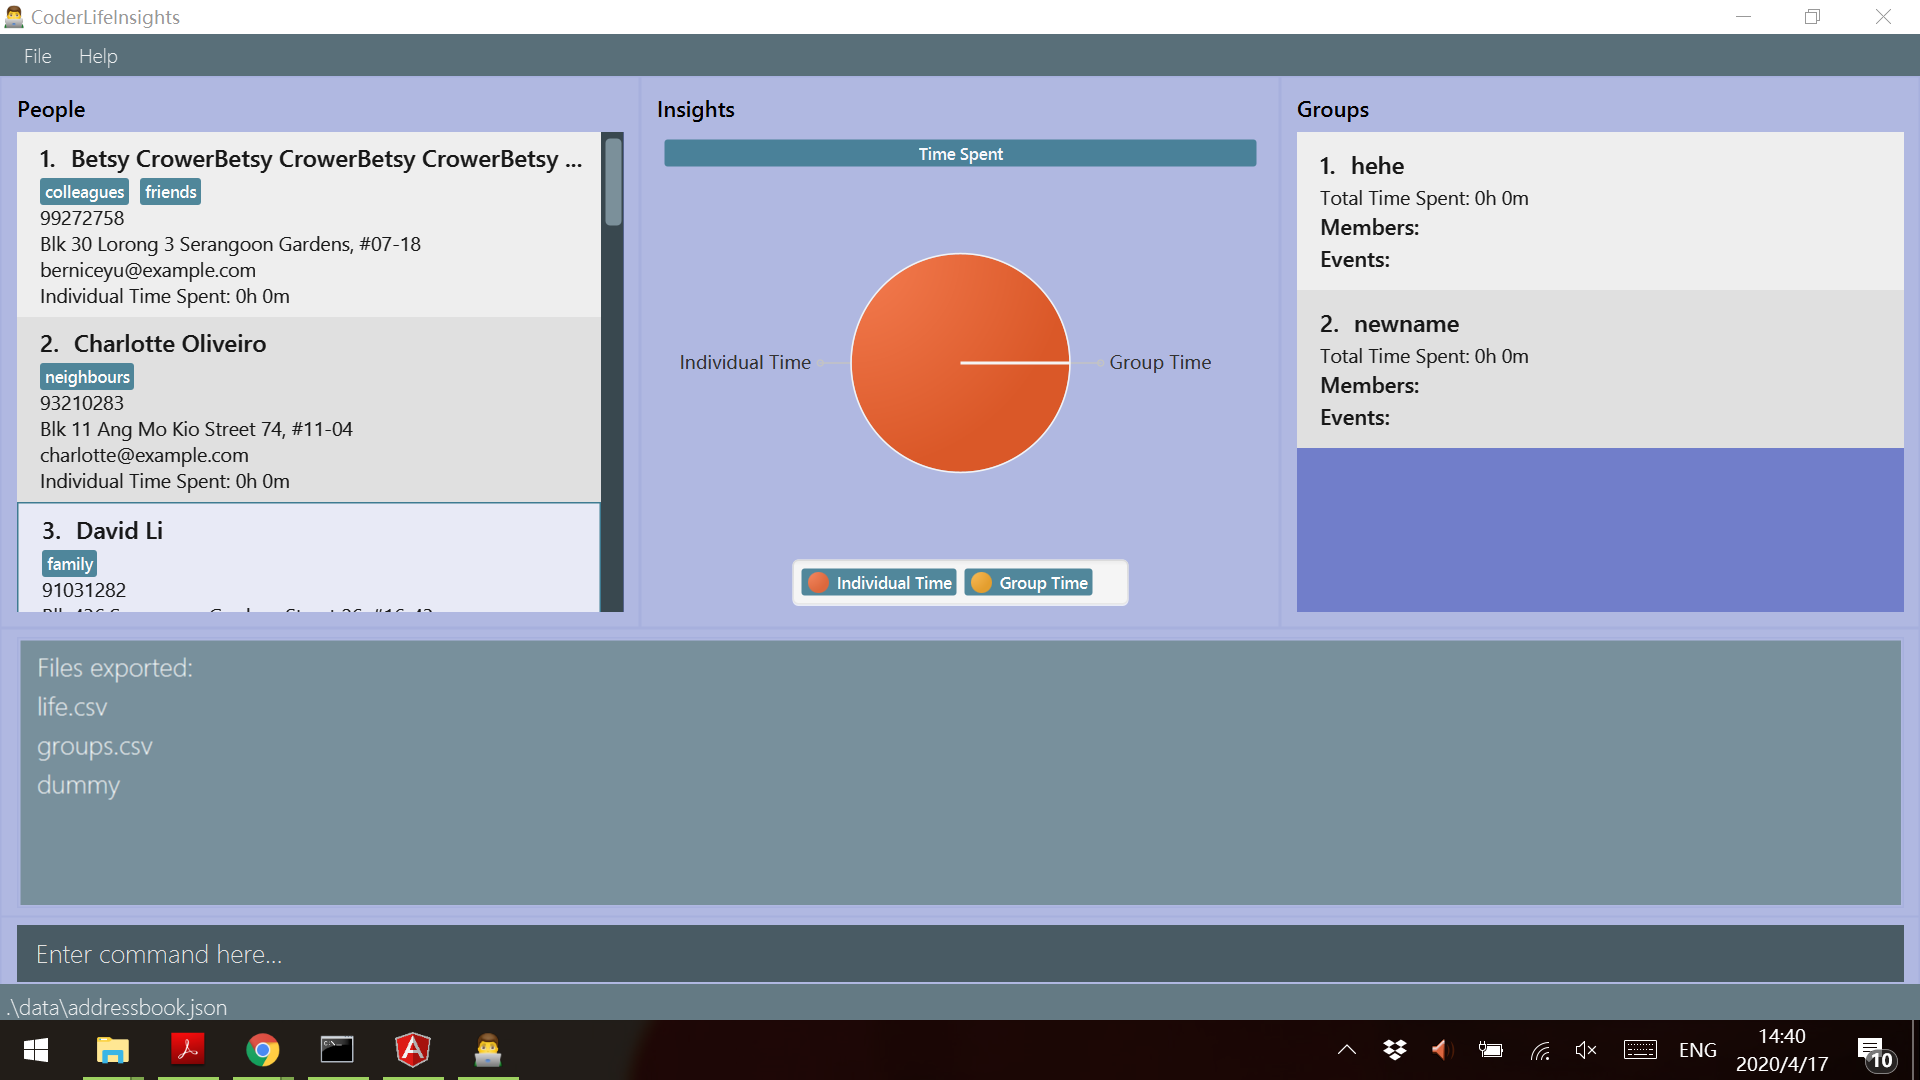This screenshot has width=1920, height=1080.
Task: Select the hehe group card
Action: (x=1598, y=211)
